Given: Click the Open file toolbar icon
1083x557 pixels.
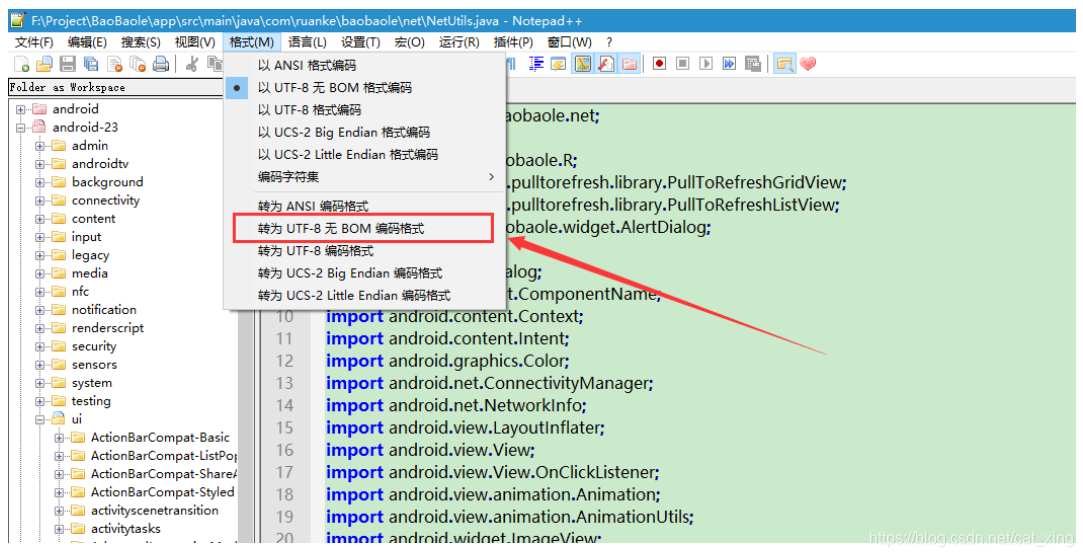Looking at the screenshot, I should tap(44, 64).
